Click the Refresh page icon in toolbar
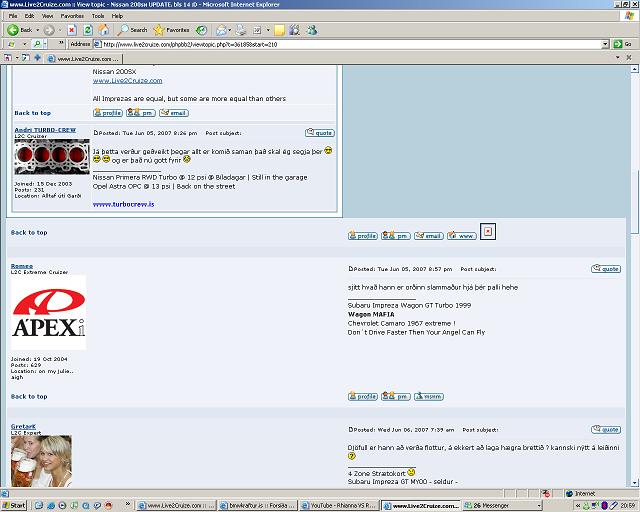 click(x=88, y=30)
